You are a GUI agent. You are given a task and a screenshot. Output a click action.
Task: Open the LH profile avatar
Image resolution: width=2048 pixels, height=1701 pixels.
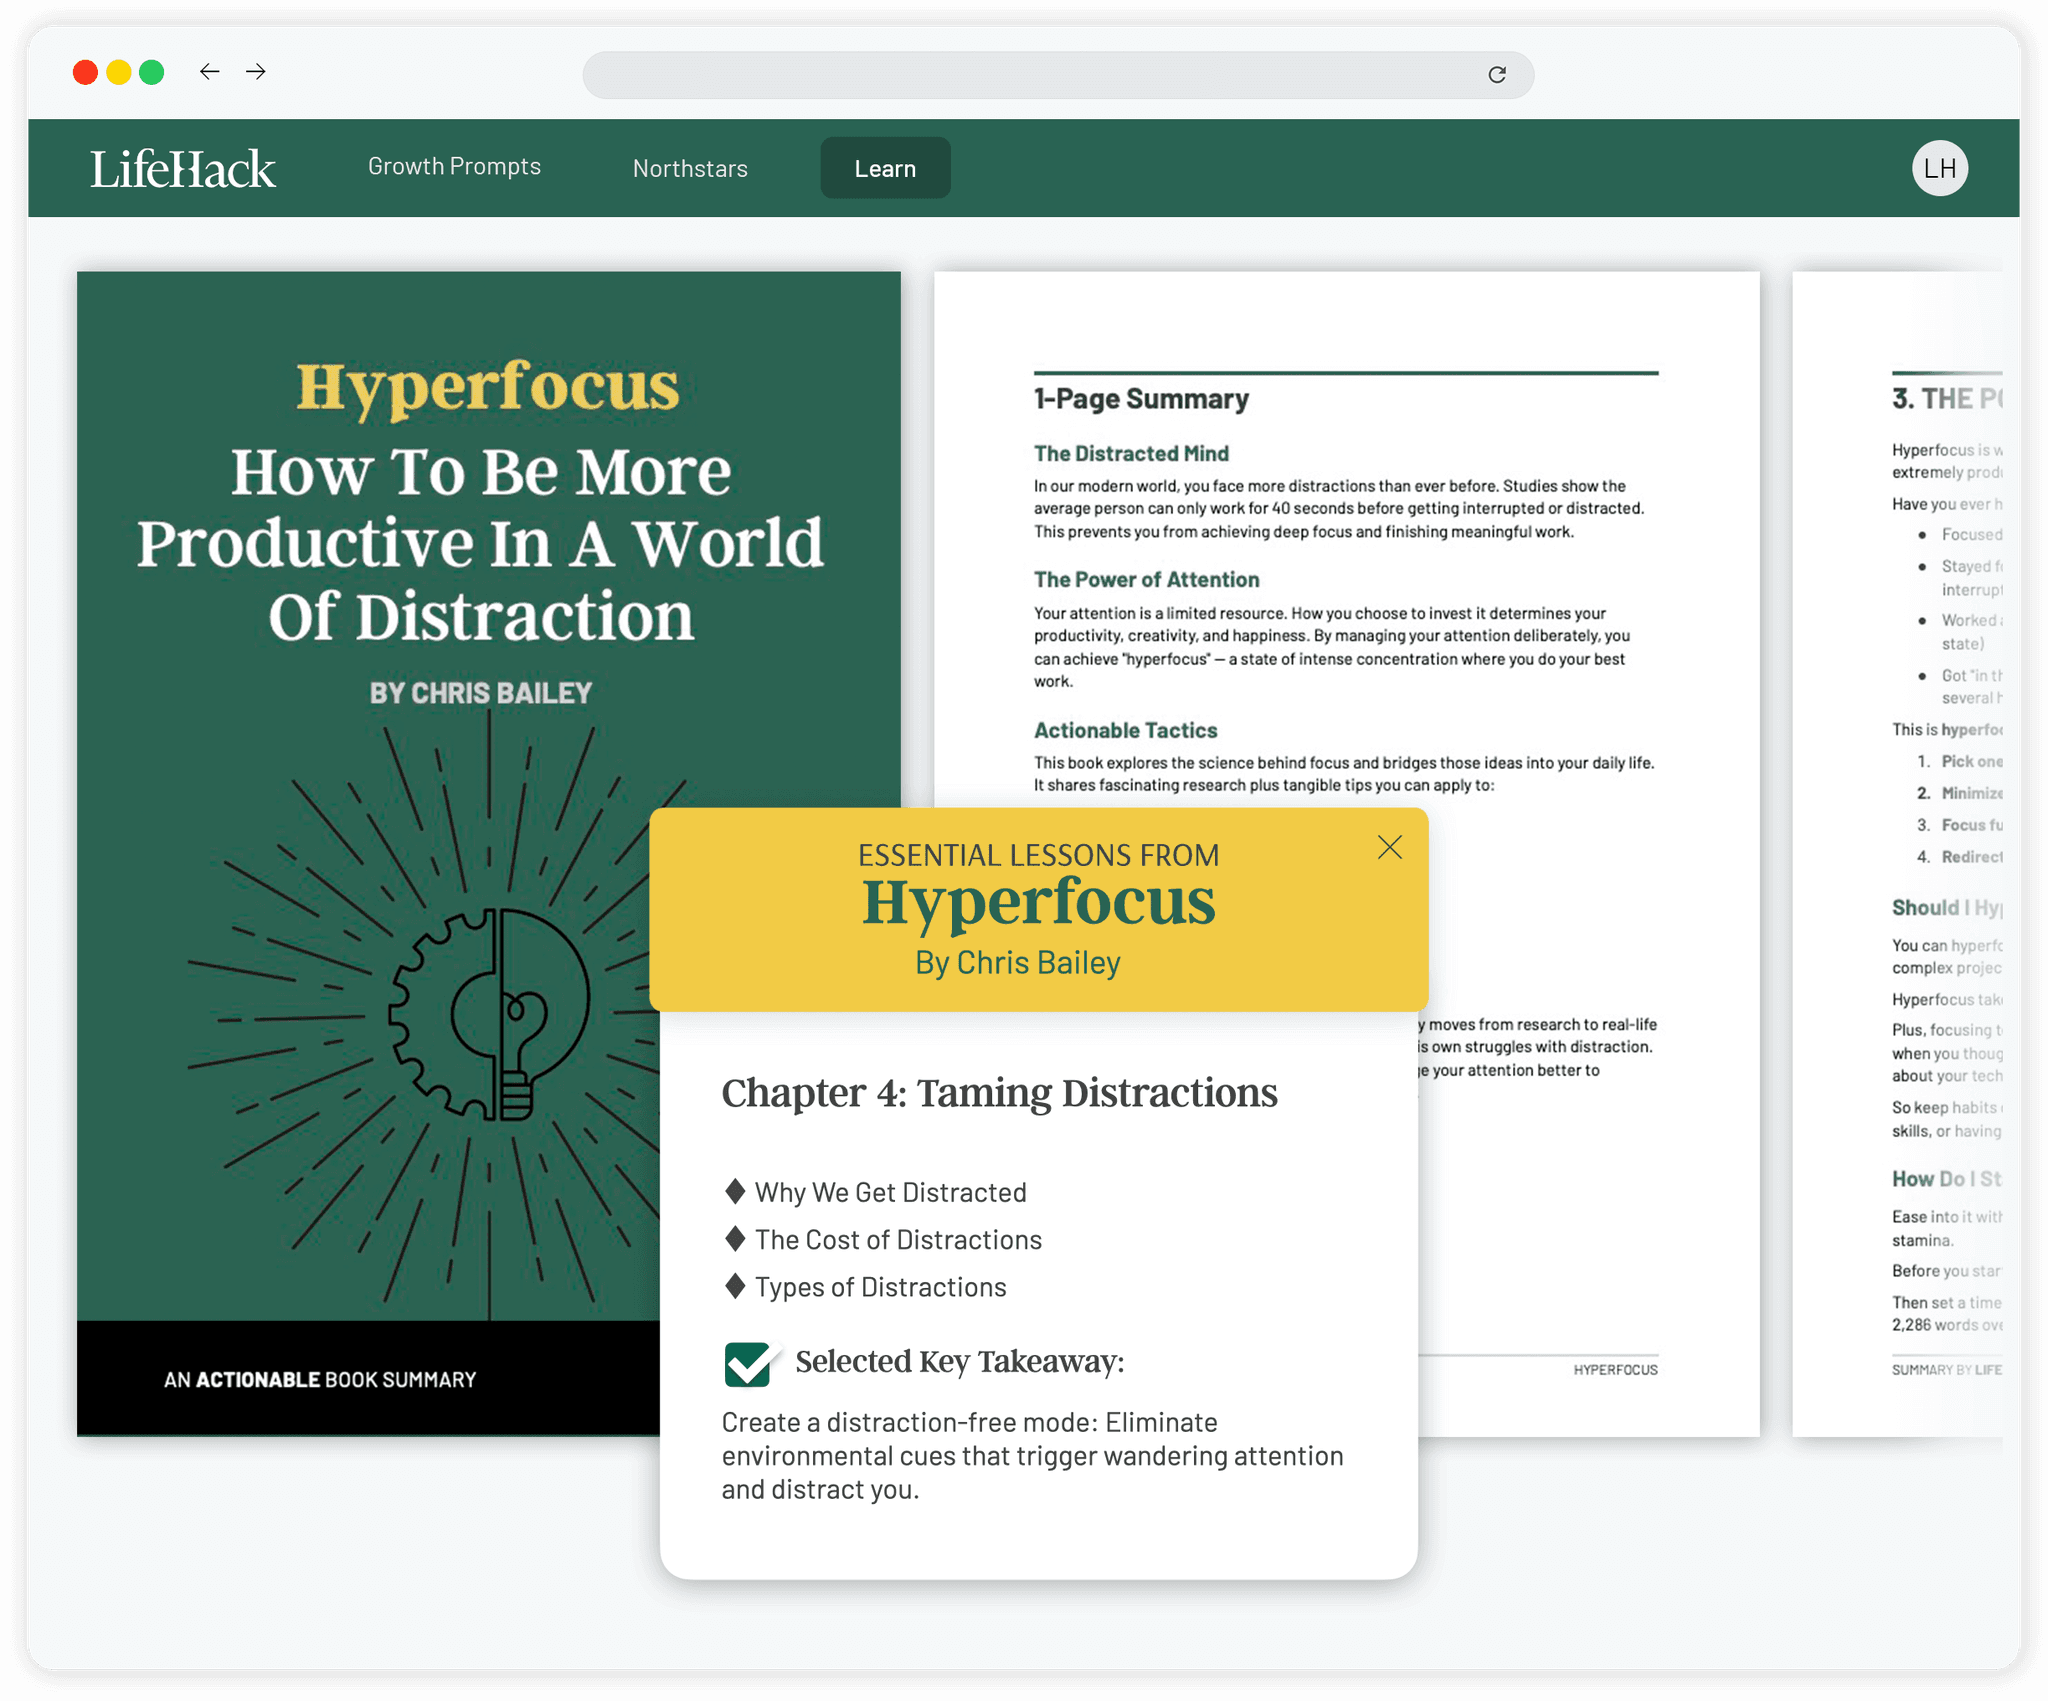1939,168
